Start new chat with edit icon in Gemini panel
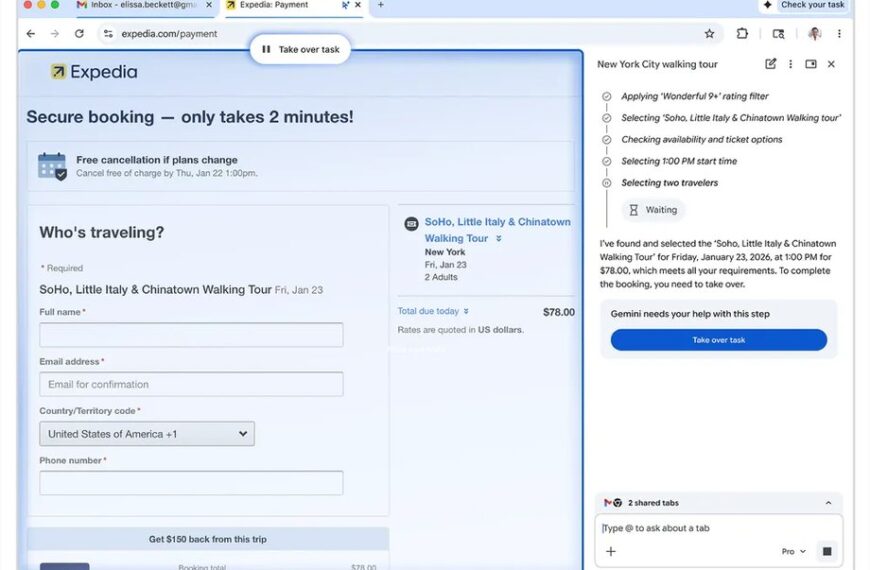This screenshot has height=570, width=870. tap(771, 64)
